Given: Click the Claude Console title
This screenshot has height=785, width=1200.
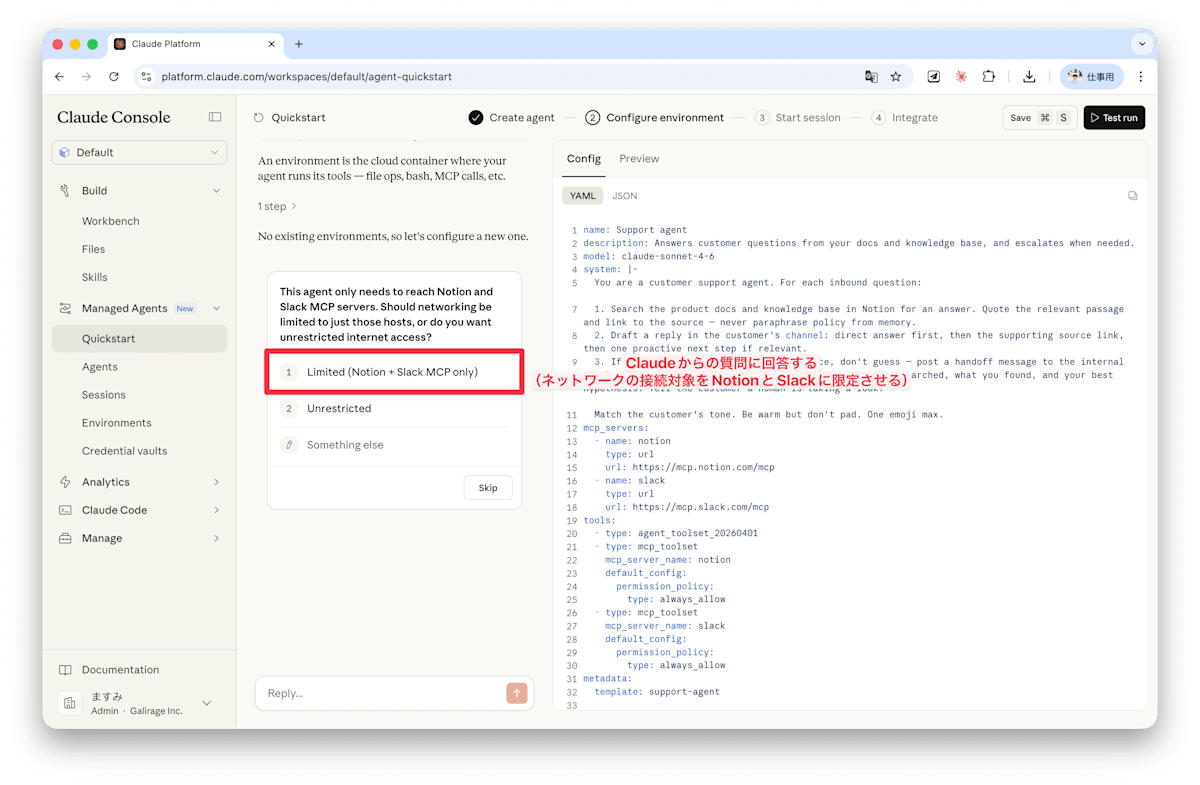Looking at the screenshot, I should 114,117.
